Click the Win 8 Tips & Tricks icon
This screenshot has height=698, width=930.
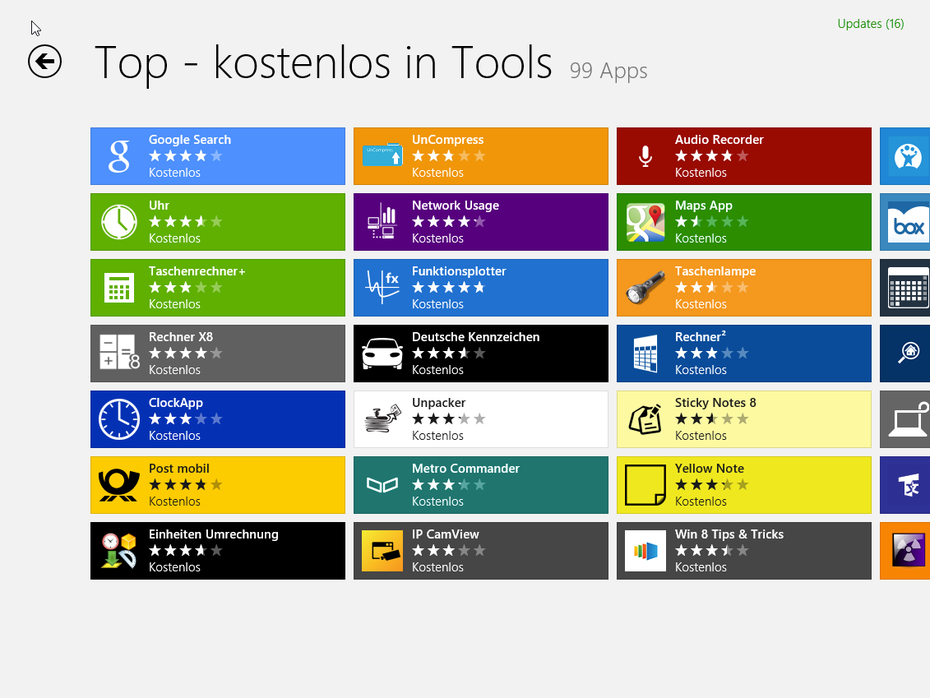[x=645, y=551]
